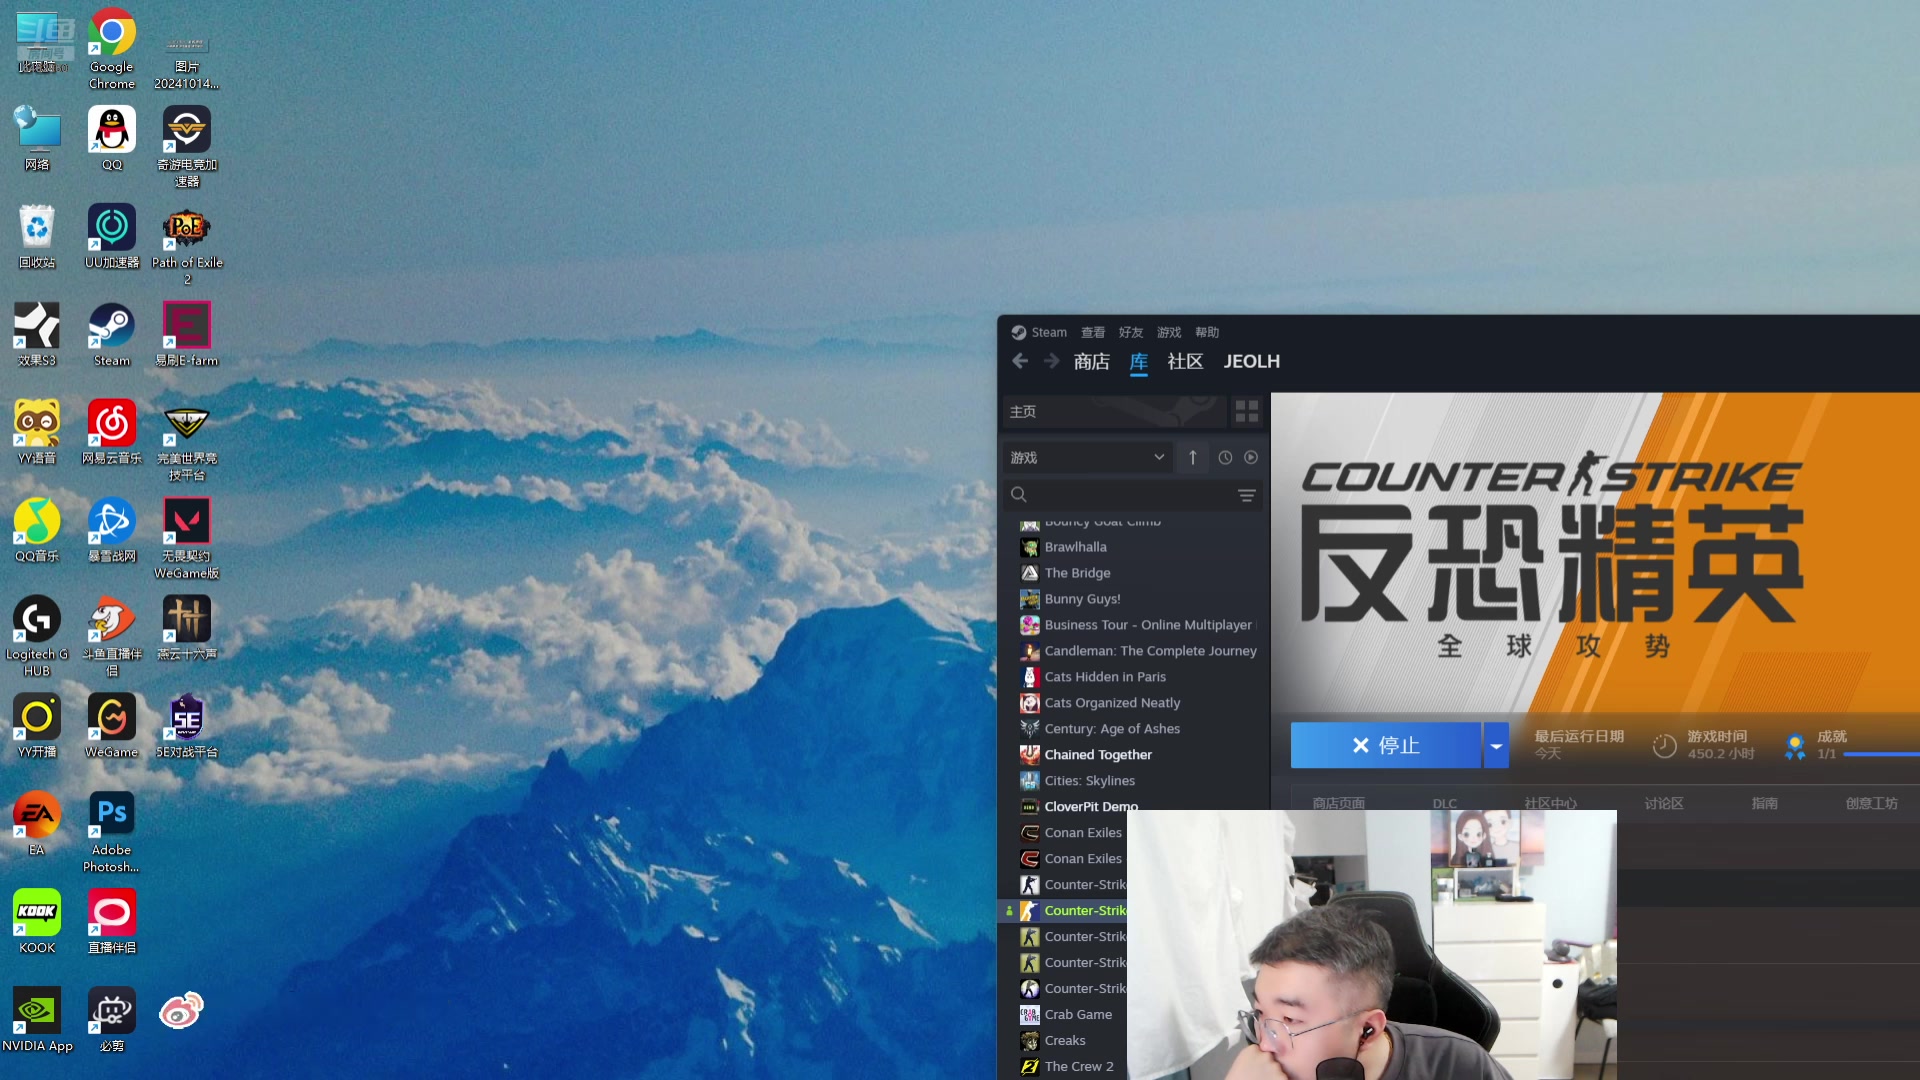Switch to 社区 tab in Steam
This screenshot has height=1080, width=1920.
pyautogui.click(x=1185, y=361)
